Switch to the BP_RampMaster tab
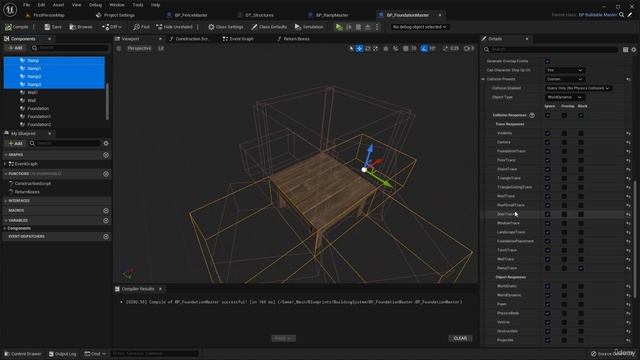640x360 pixels. click(x=332, y=15)
